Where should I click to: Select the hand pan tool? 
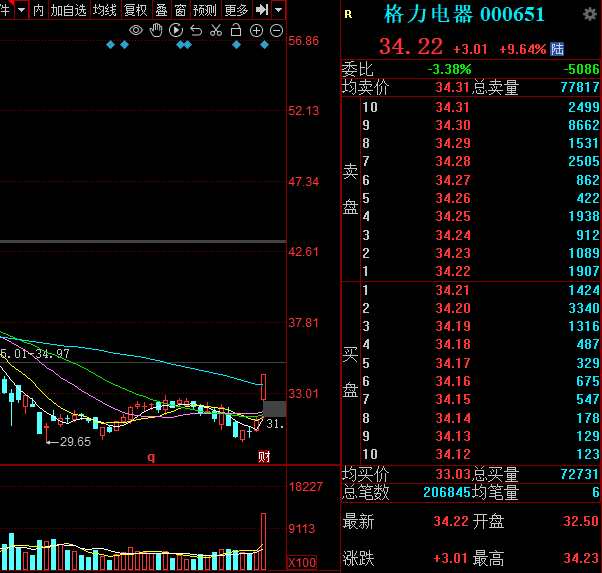click(156, 30)
